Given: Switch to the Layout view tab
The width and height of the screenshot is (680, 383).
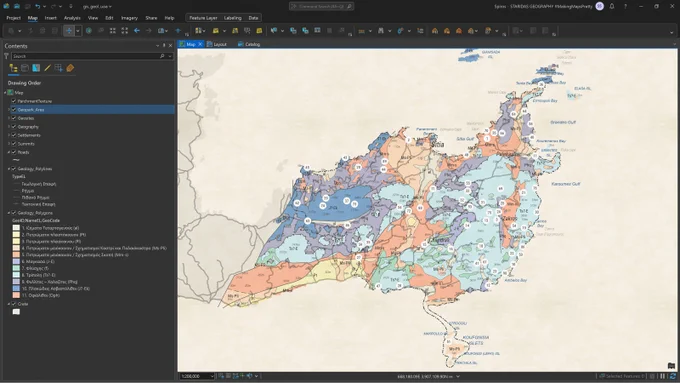Looking at the screenshot, I should tap(217, 44).
